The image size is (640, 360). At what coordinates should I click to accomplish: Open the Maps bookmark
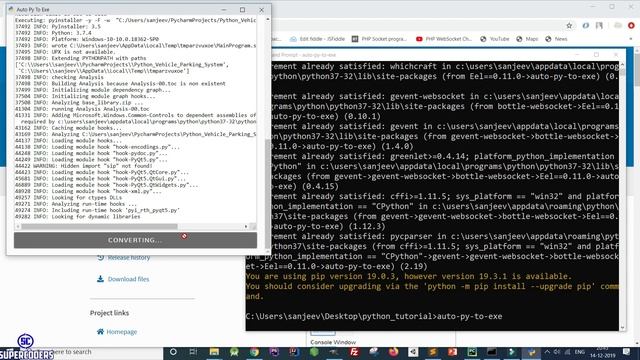pos(527,39)
